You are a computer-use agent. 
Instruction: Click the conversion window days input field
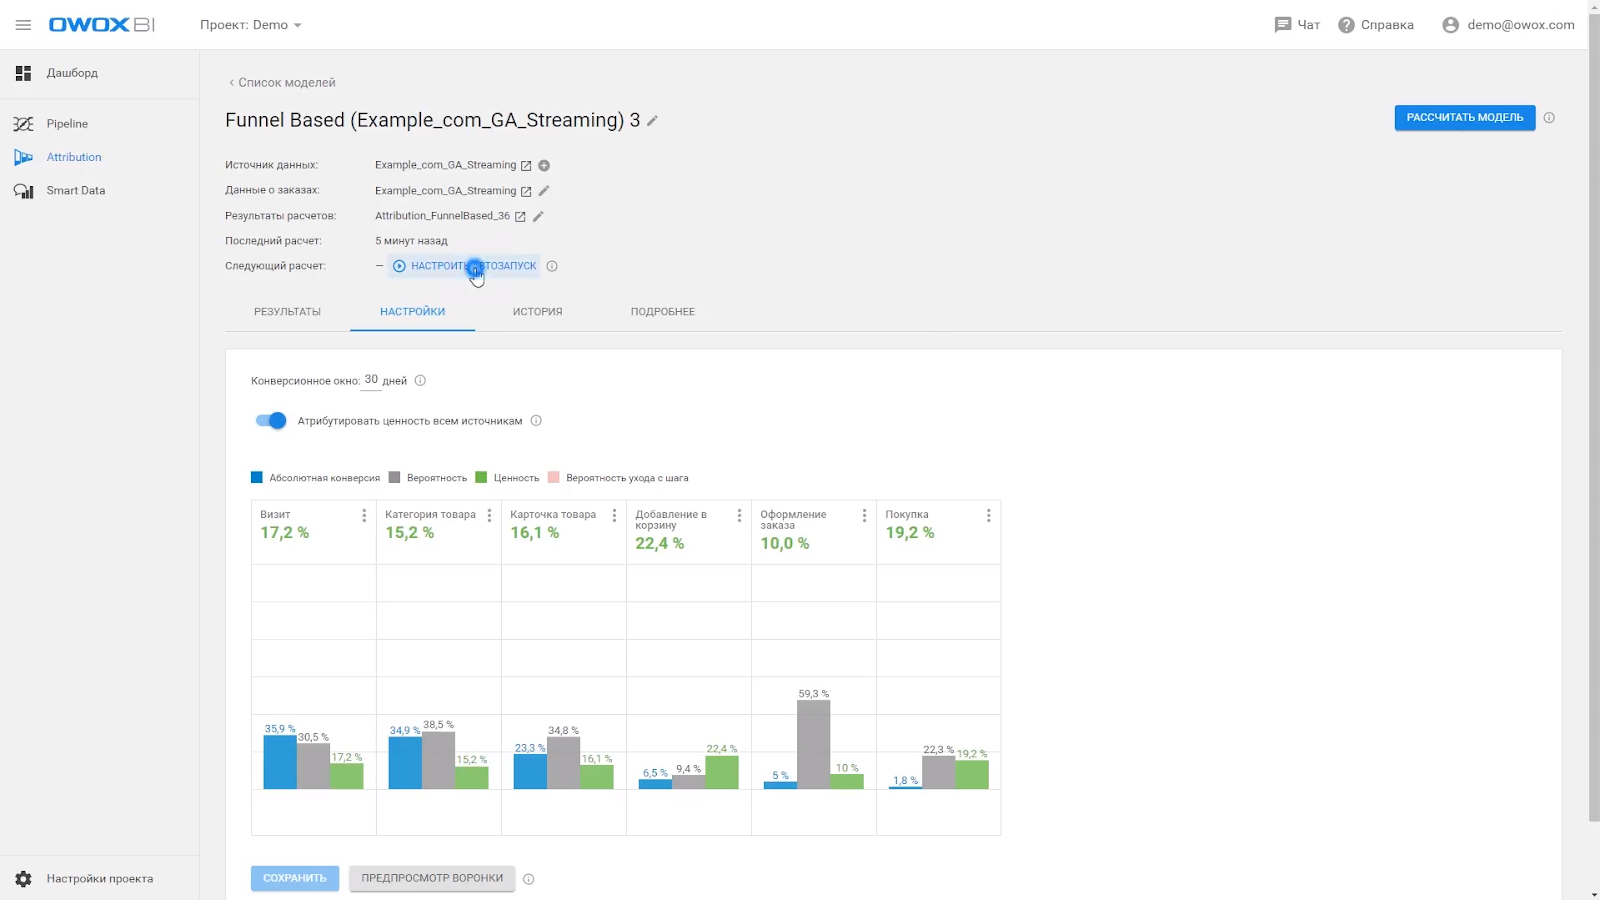[x=371, y=380]
